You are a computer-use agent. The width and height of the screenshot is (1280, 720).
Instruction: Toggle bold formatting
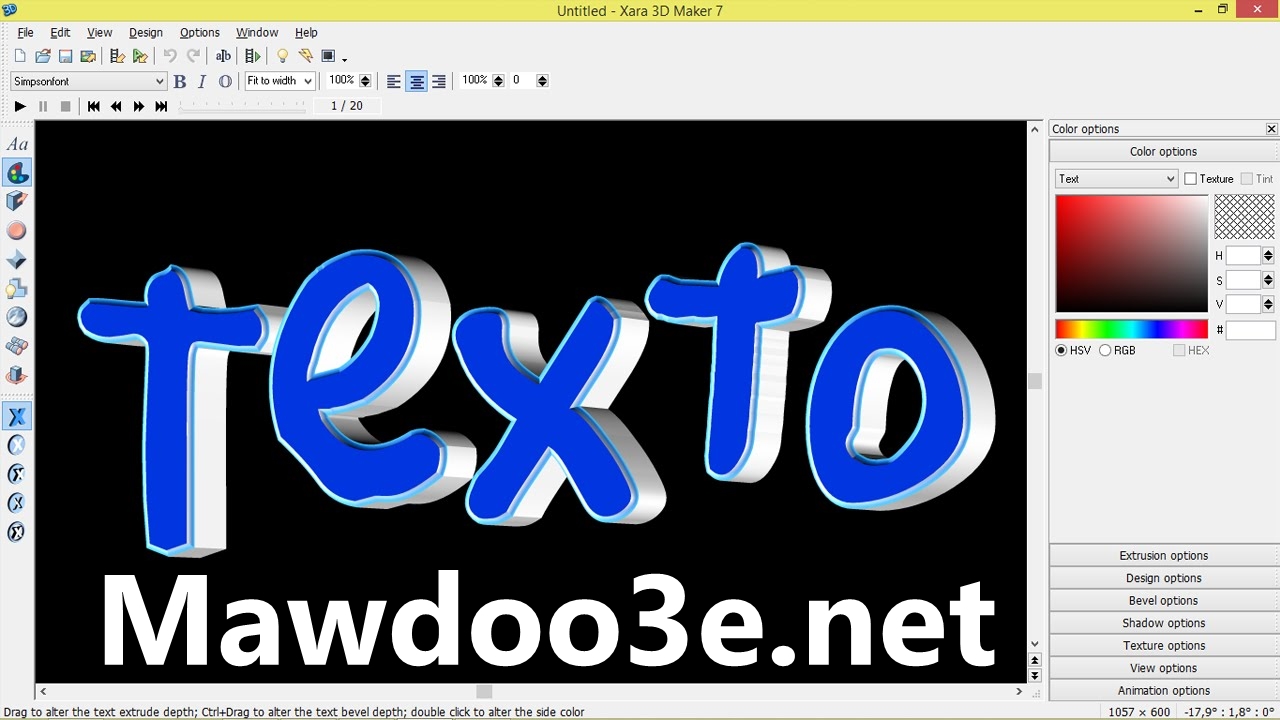pyautogui.click(x=180, y=81)
